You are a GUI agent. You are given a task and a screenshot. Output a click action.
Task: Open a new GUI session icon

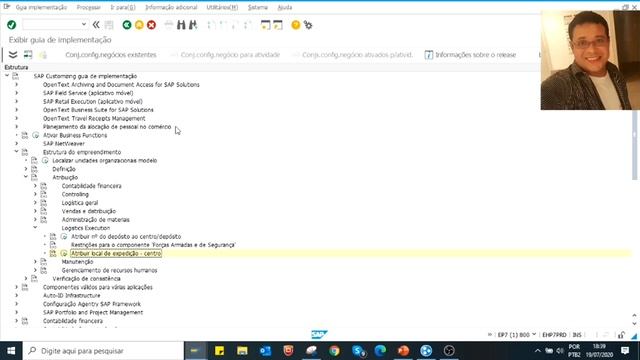(266, 25)
